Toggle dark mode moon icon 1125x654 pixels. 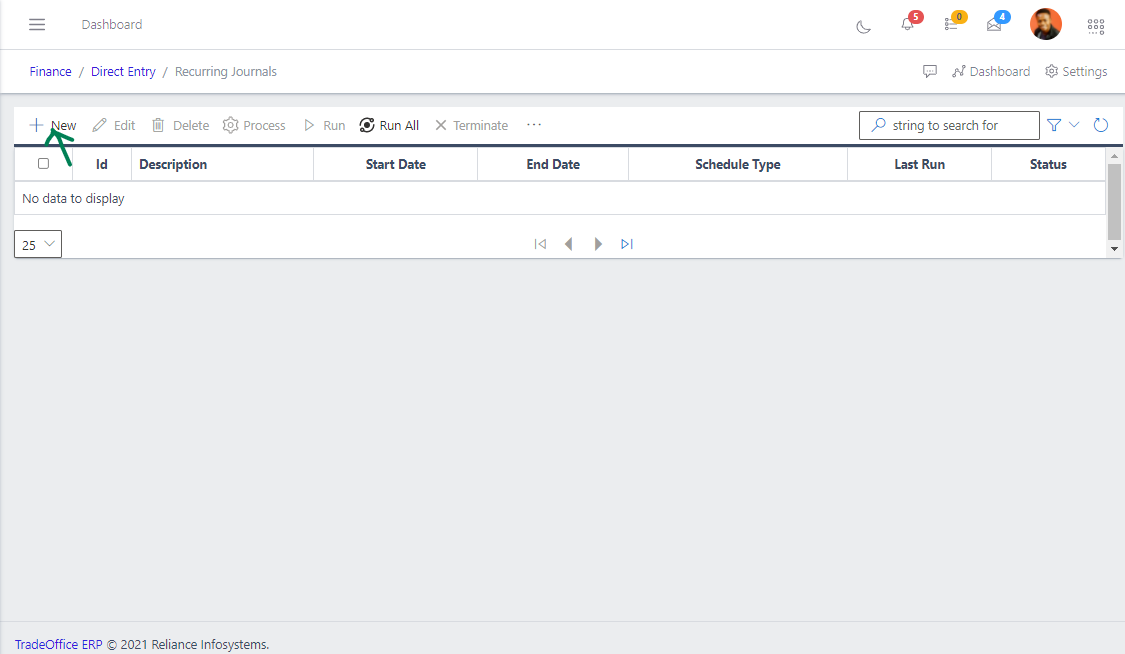(x=863, y=26)
